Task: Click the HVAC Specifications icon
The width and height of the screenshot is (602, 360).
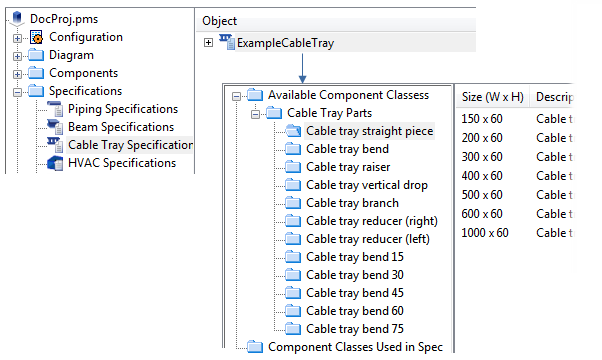Action: tap(55, 163)
